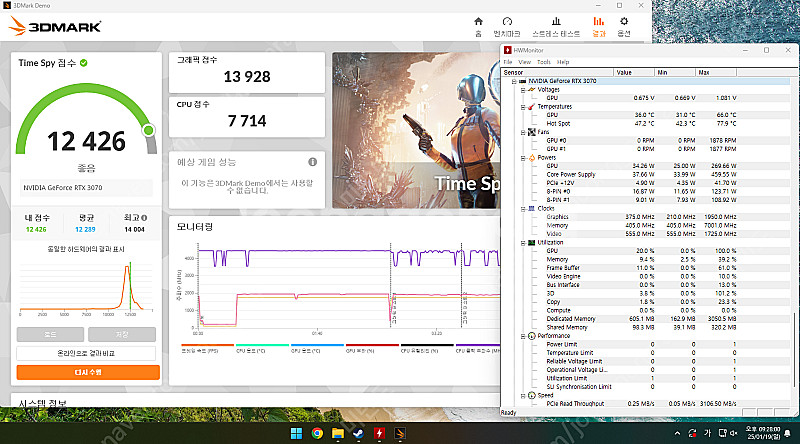This screenshot has width=800, height=444.
Task: Click the orange run-again button in 3DMark
Action: [88, 373]
